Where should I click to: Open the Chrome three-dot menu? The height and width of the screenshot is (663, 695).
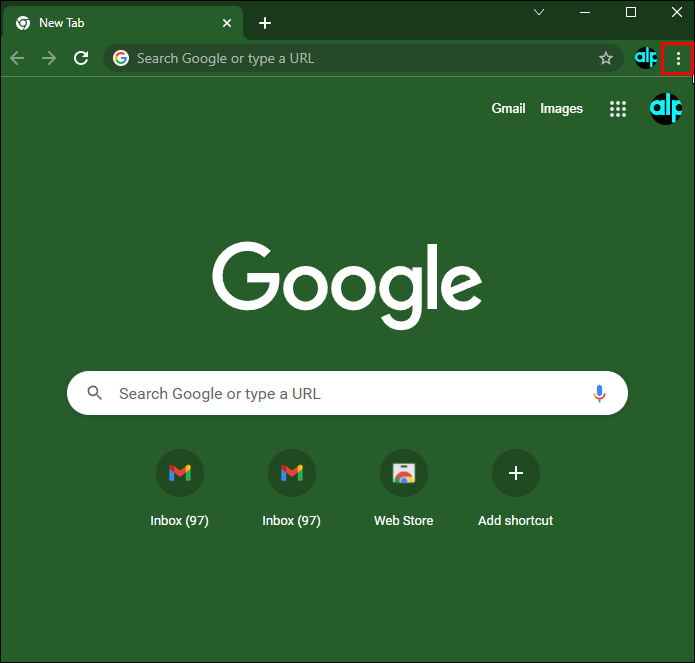(678, 59)
